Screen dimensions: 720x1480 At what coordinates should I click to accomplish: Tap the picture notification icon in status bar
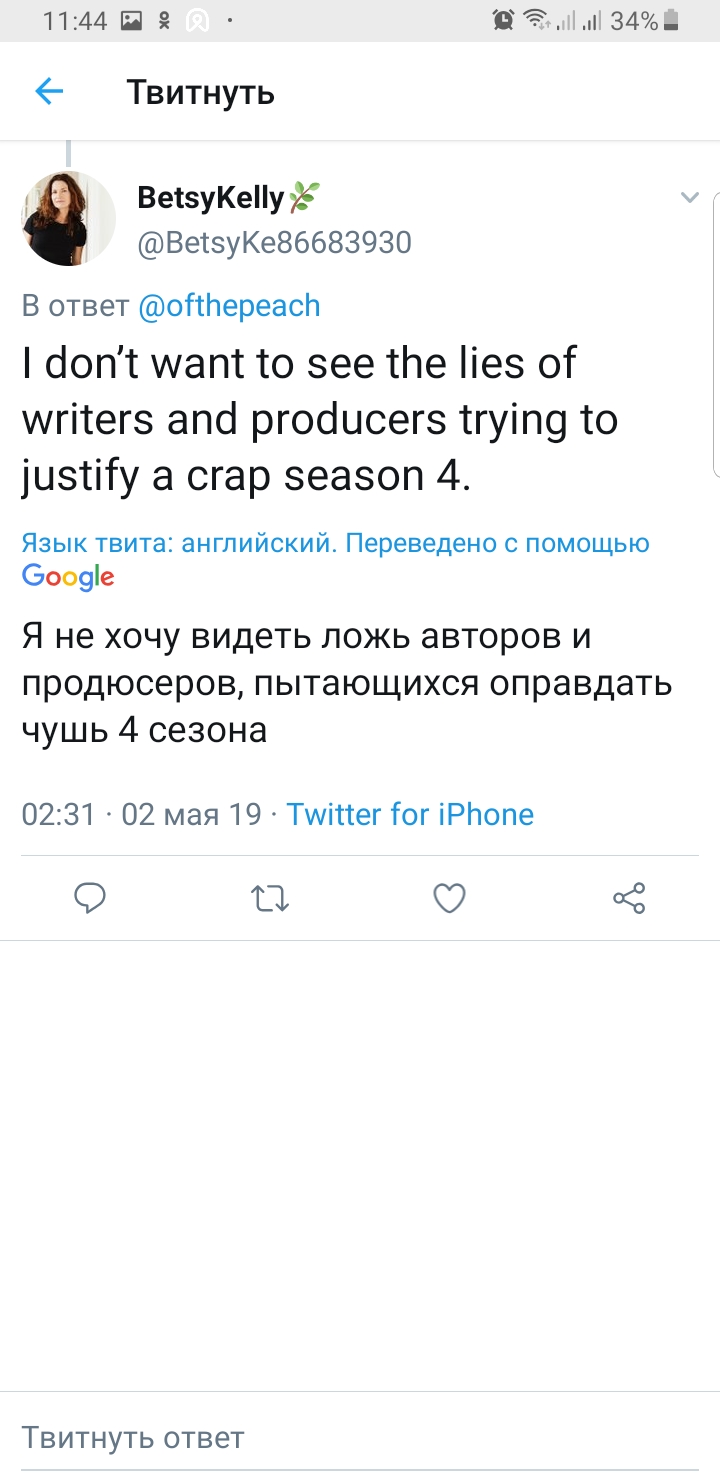pos(131,20)
